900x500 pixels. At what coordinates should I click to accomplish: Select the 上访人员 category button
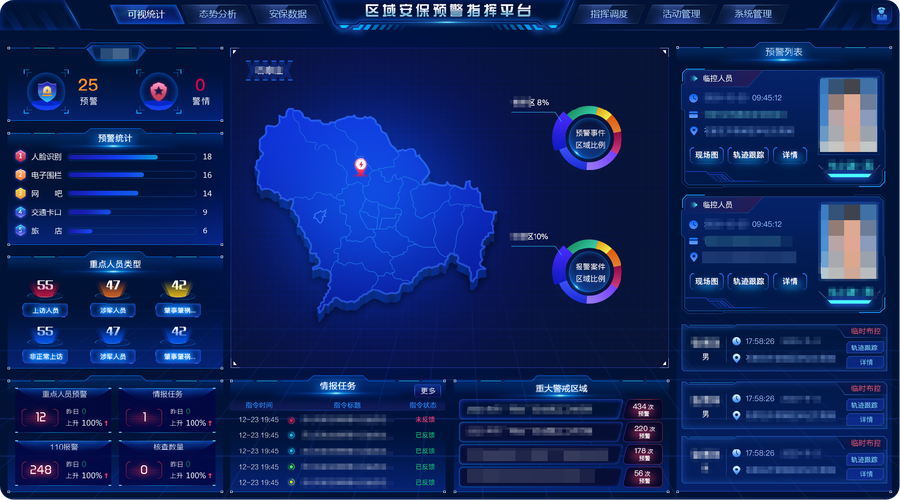pyautogui.click(x=46, y=311)
